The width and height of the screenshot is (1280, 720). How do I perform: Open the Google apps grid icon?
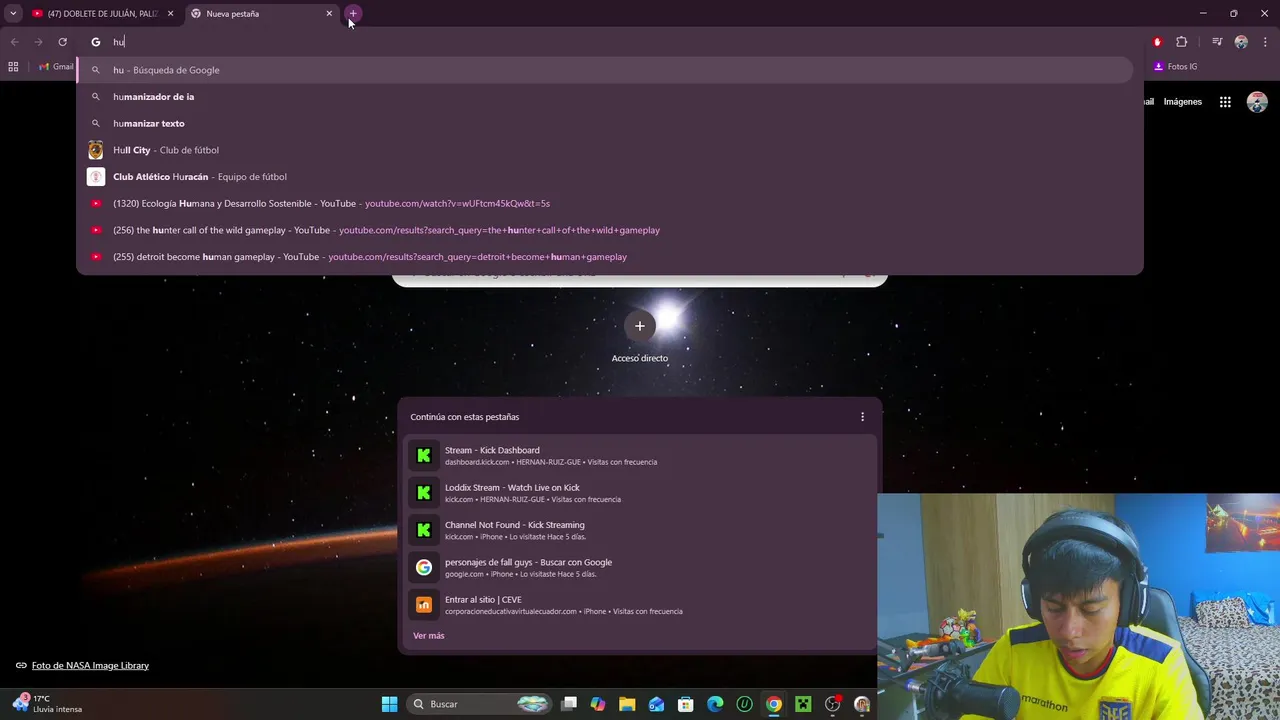coord(1225,102)
